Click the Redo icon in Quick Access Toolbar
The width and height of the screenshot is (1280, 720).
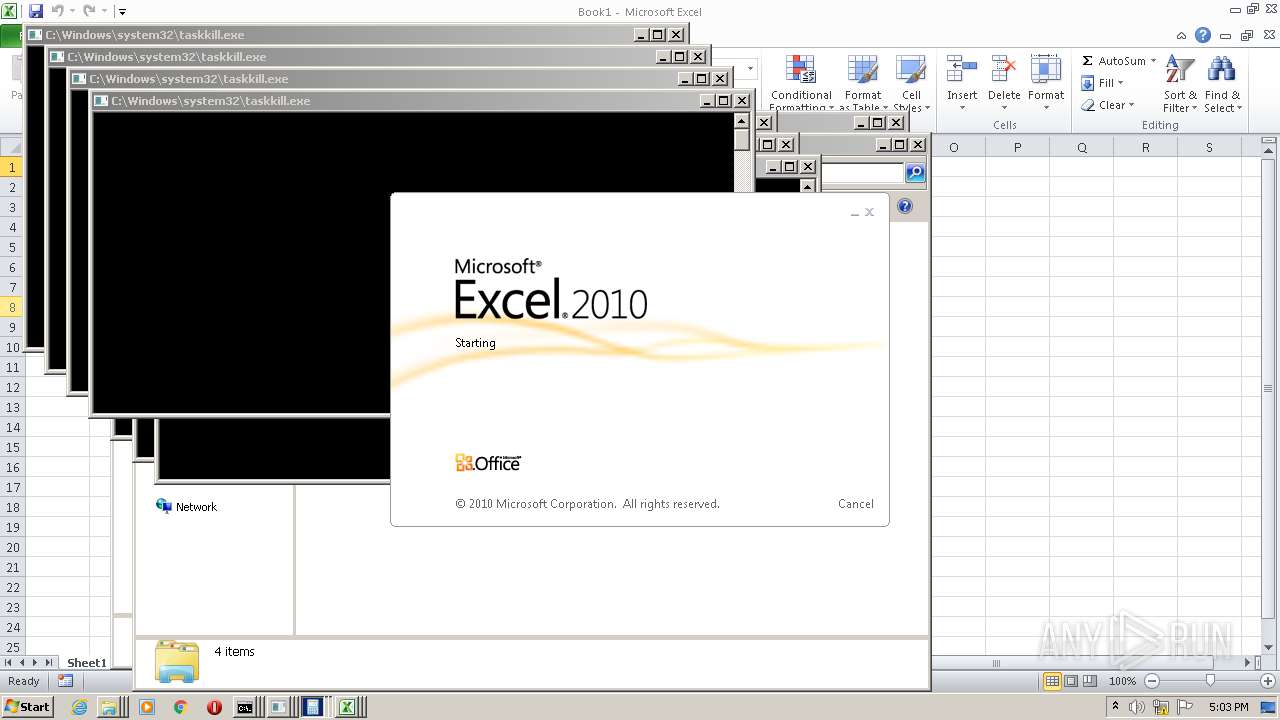point(89,11)
